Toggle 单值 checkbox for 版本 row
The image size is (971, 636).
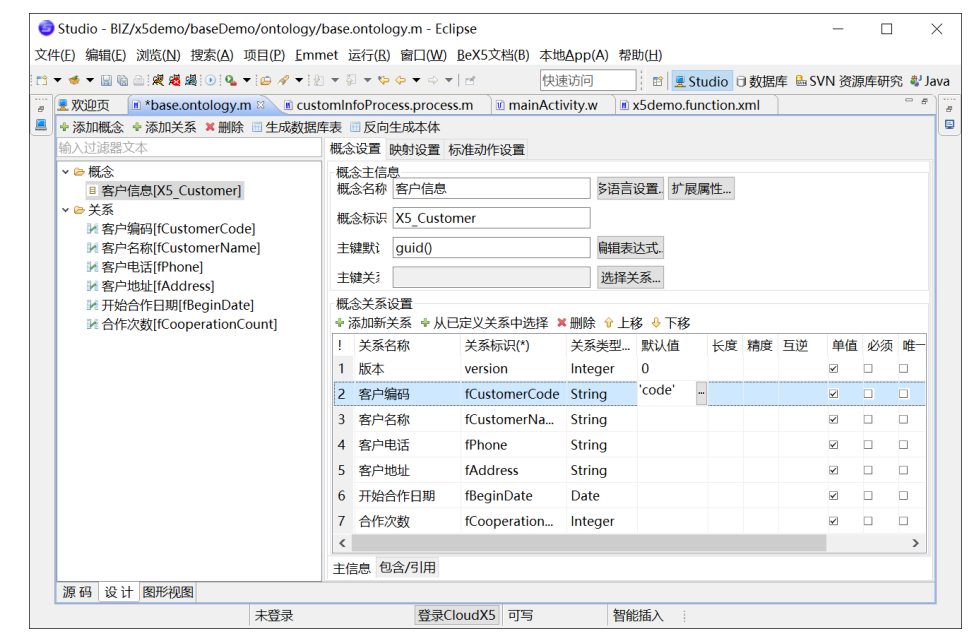click(x=833, y=368)
